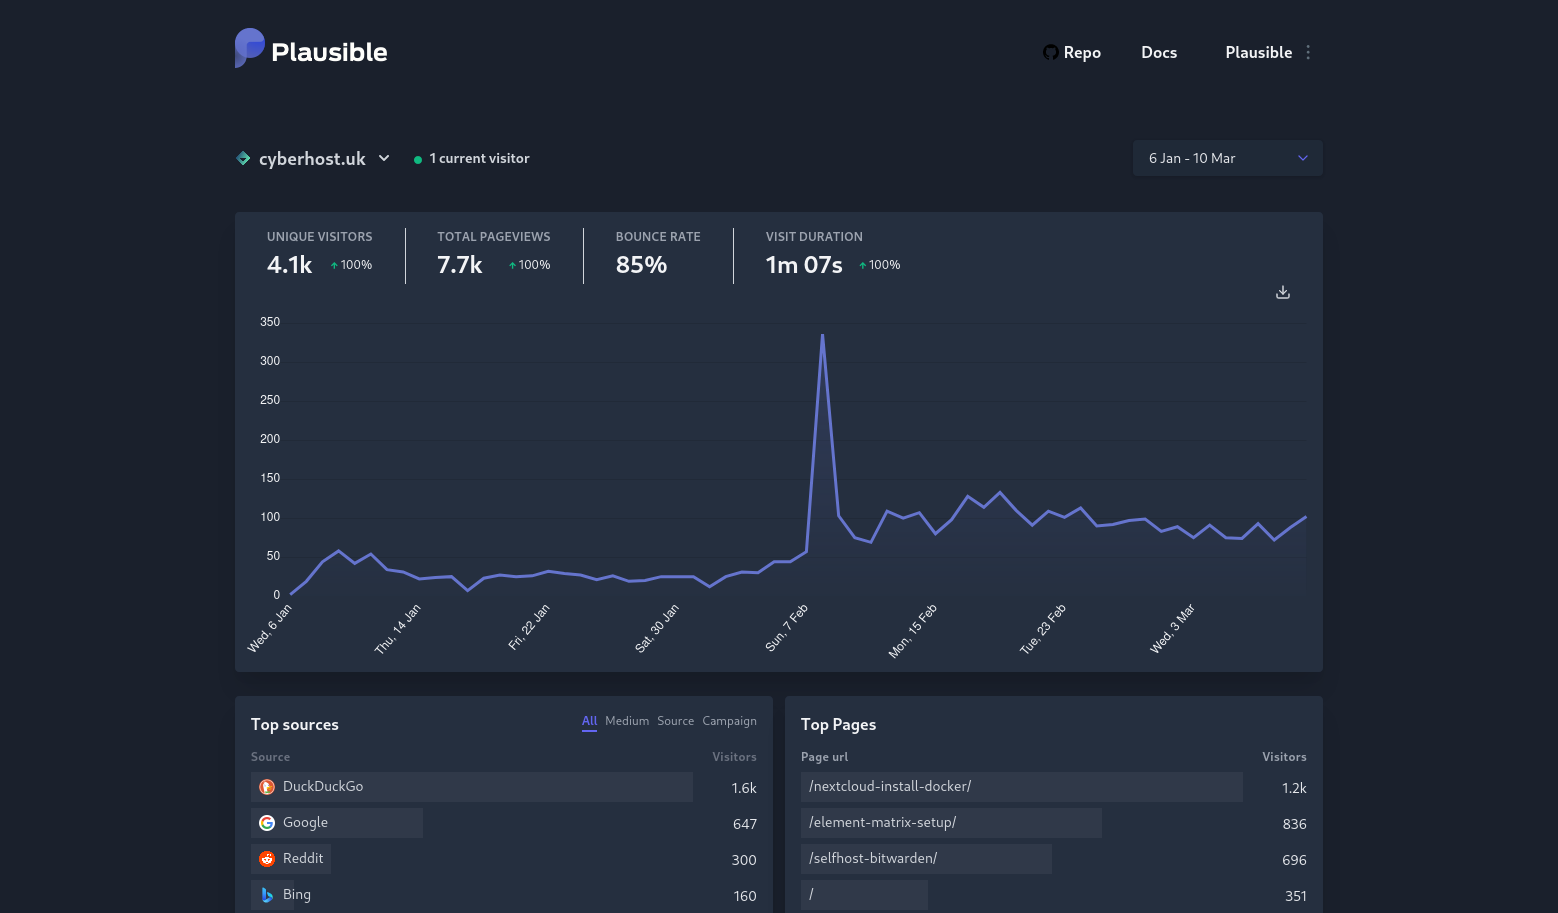This screenshot has height=913, width=1558.
Task: Click the cyberhost.uk site favicon
Action: 243,158
